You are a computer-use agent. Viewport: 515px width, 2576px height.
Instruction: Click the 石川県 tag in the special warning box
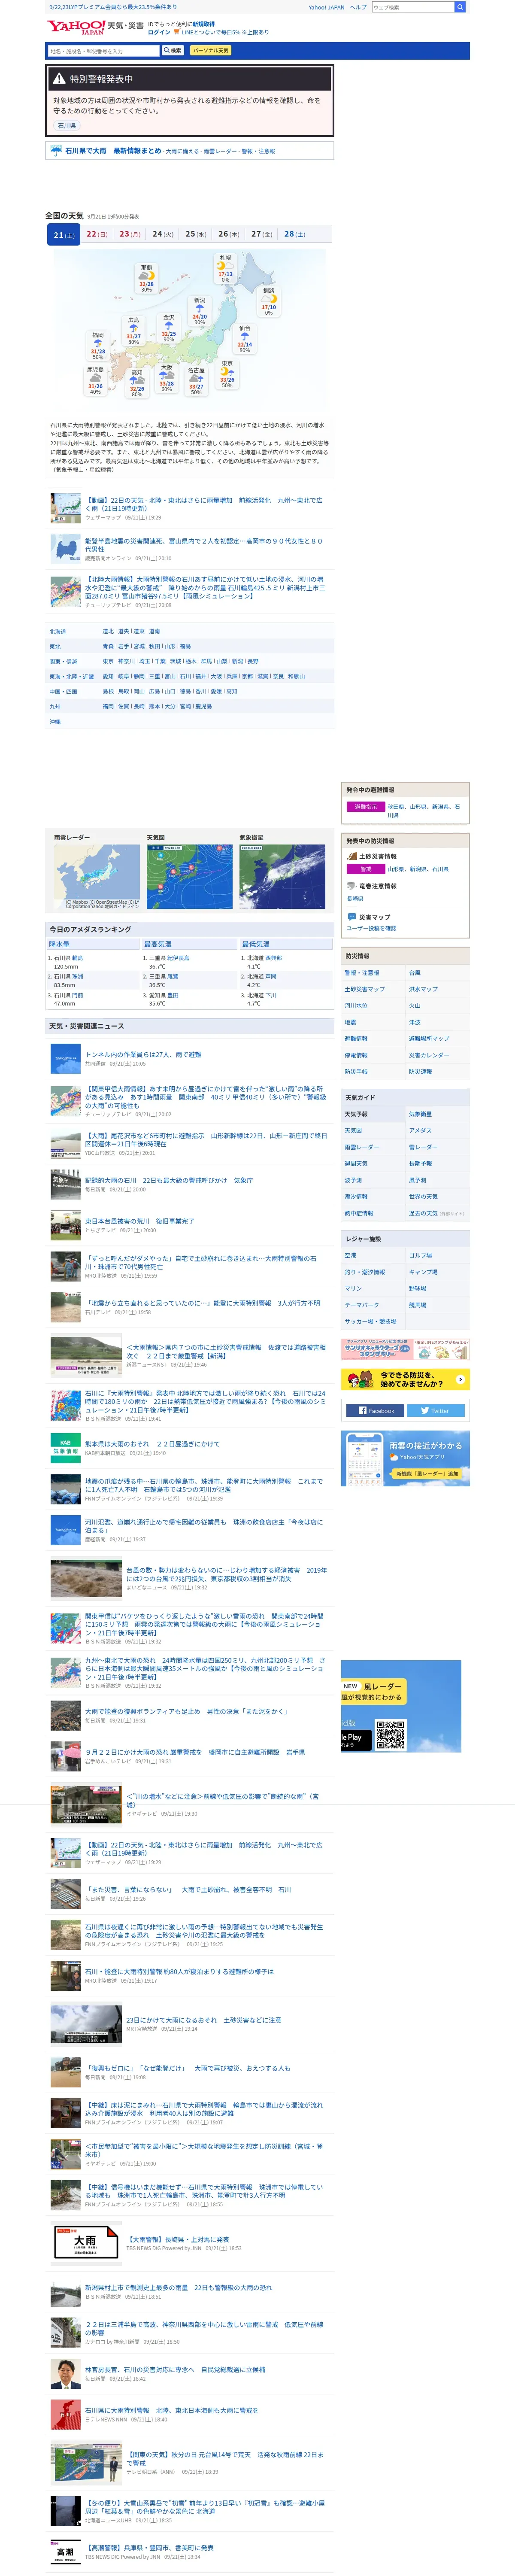(66, 126)
